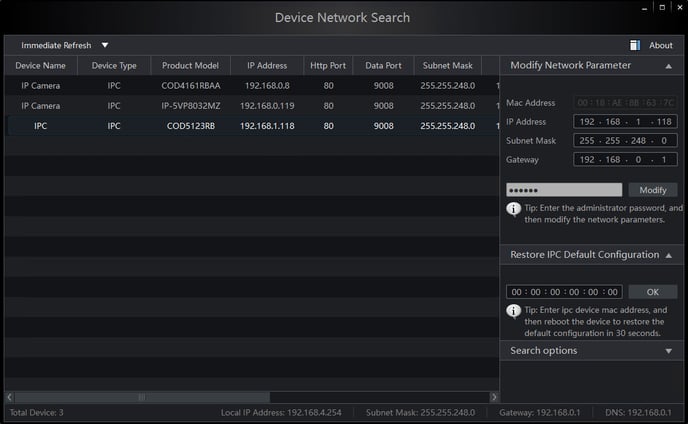This screenshot has height=424, width=688.
Task: Sort by IP Address column header
Action: 267,65
